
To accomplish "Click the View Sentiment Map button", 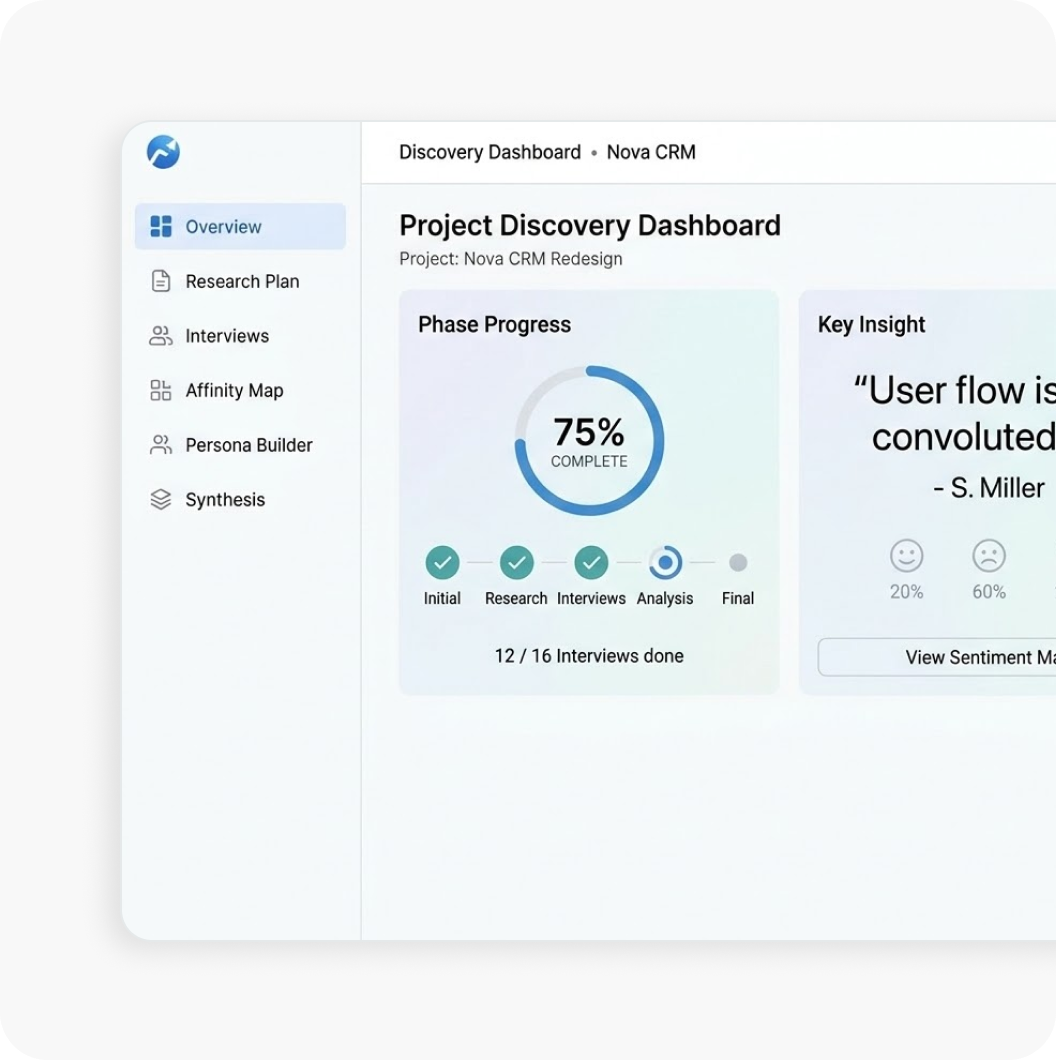I will coord(937,657).
